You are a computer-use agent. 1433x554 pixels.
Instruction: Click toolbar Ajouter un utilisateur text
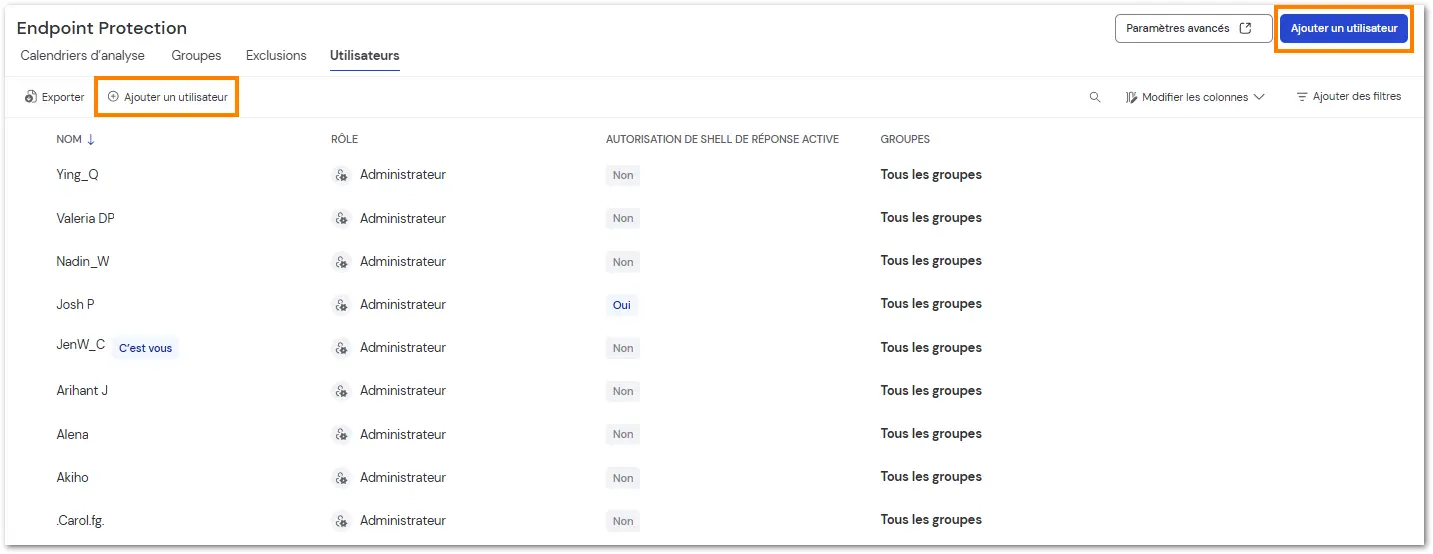click(176, 97)
